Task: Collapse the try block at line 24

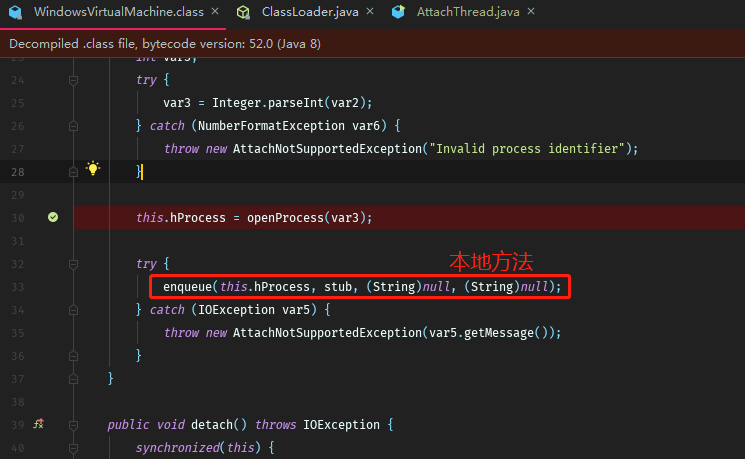Action: coord(73,80)
